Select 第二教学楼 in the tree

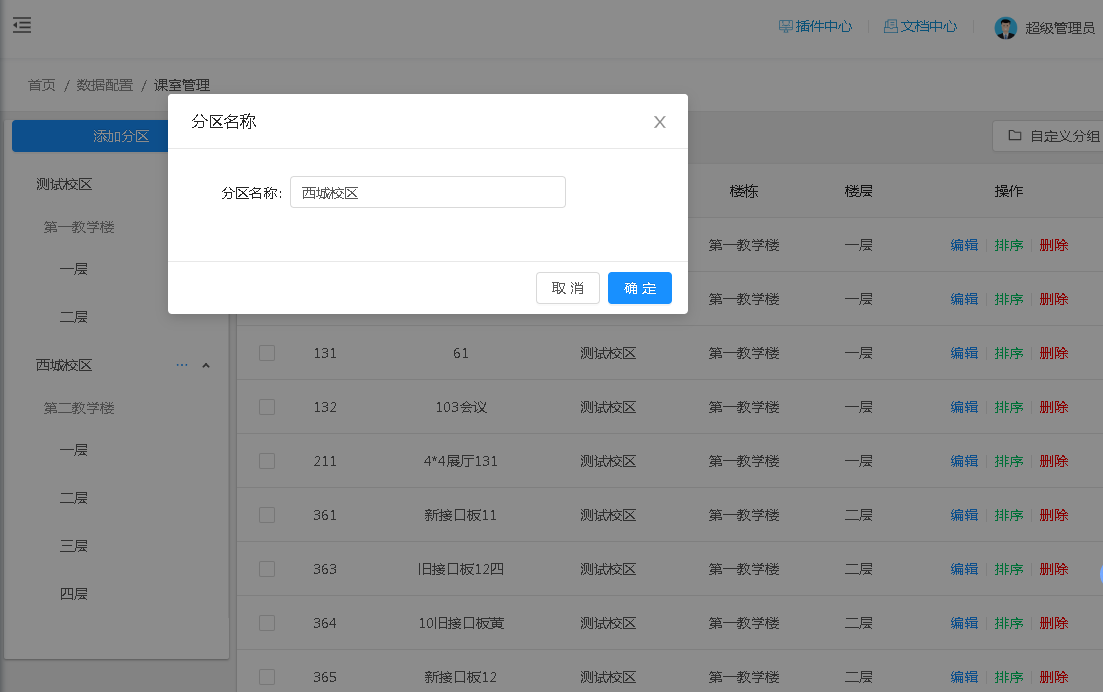click(x=79, y=408)
